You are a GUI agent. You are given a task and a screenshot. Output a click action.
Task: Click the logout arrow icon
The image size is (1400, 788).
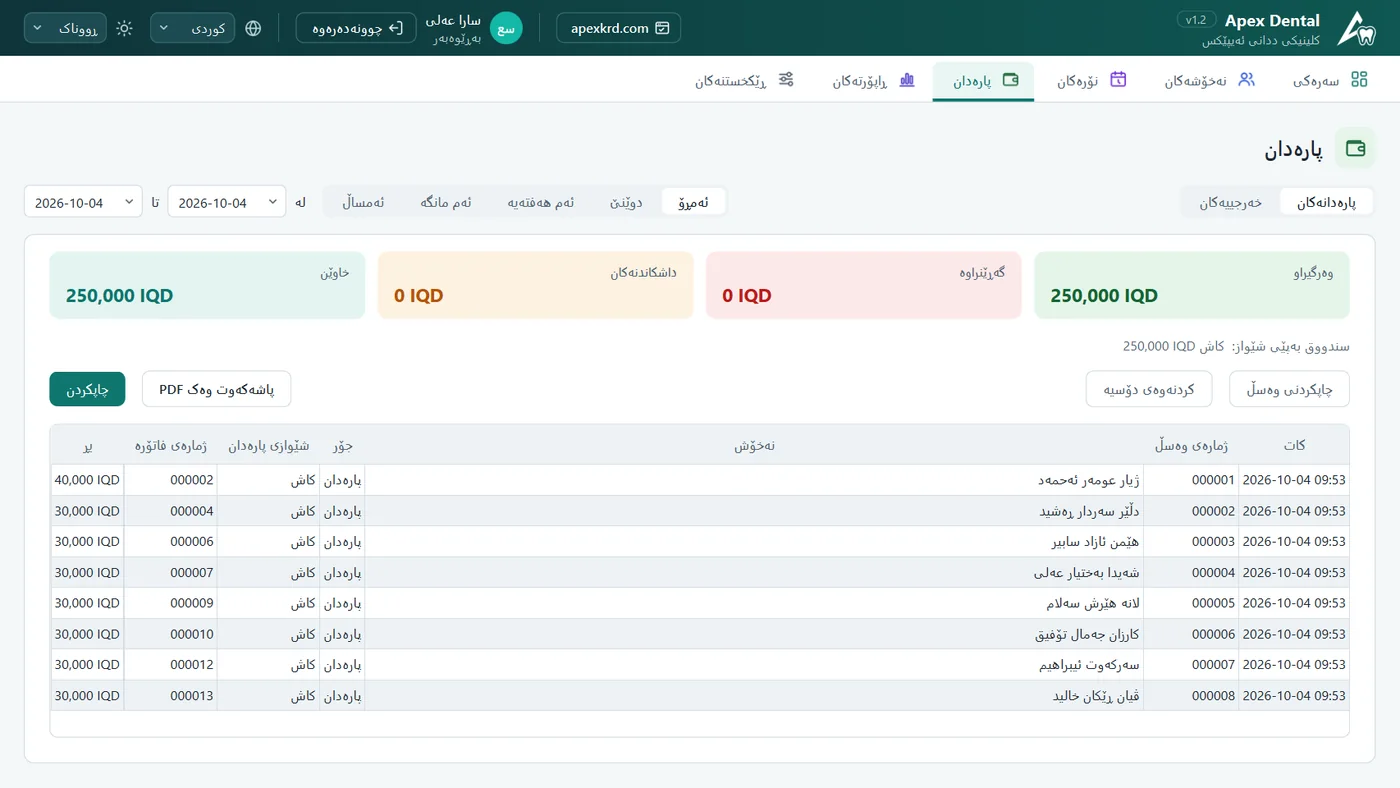[396, 28]
